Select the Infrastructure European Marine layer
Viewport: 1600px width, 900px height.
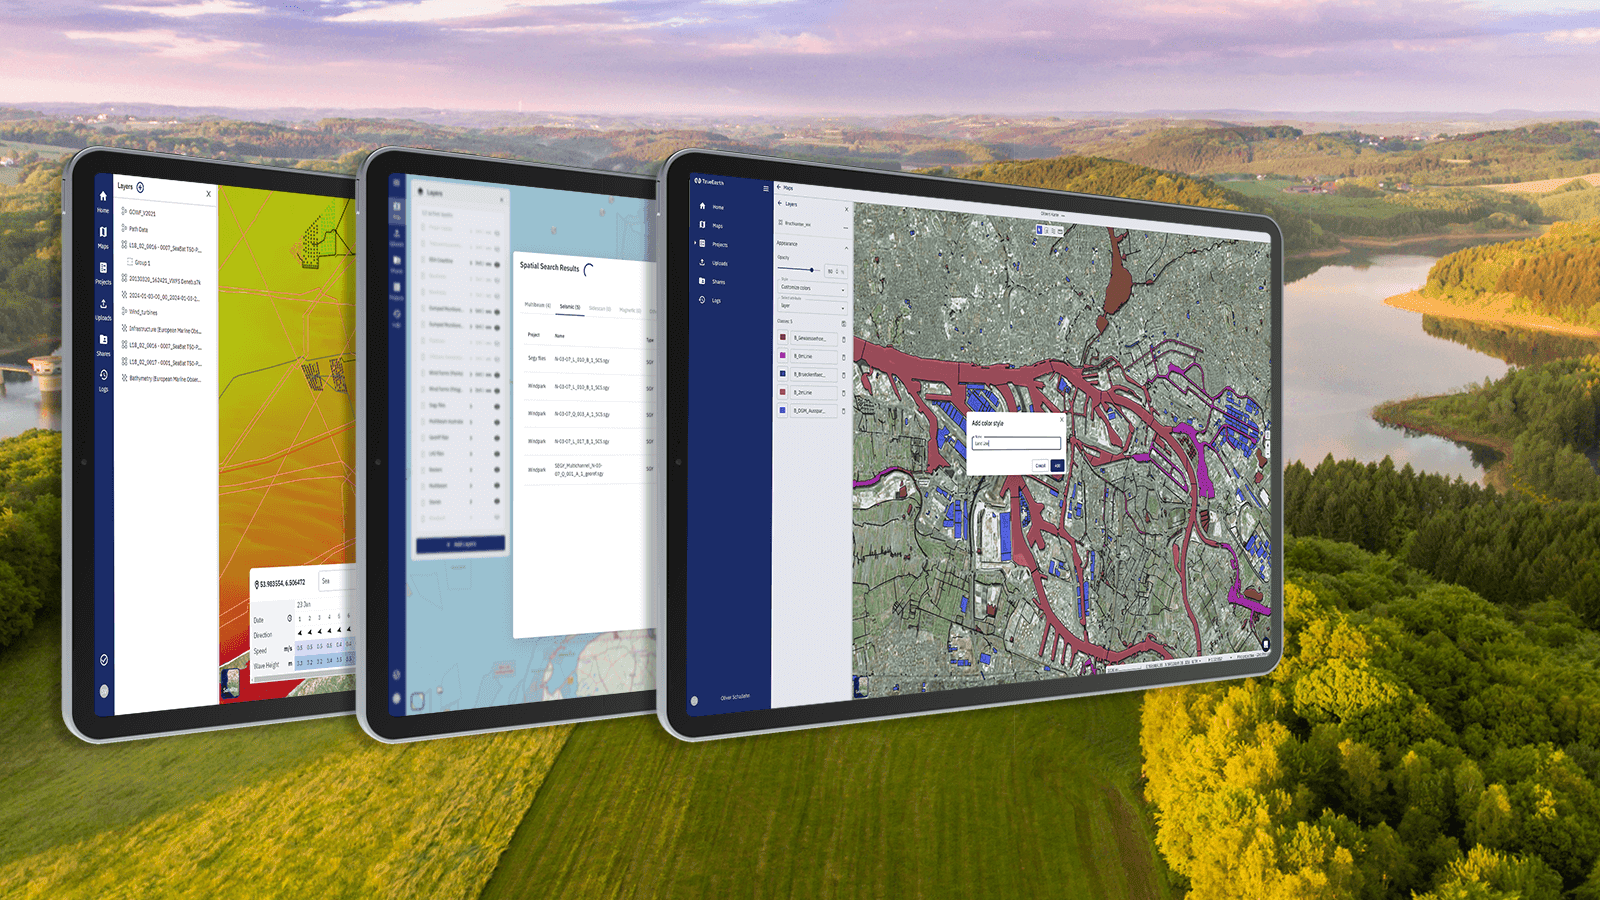[163, 329]
